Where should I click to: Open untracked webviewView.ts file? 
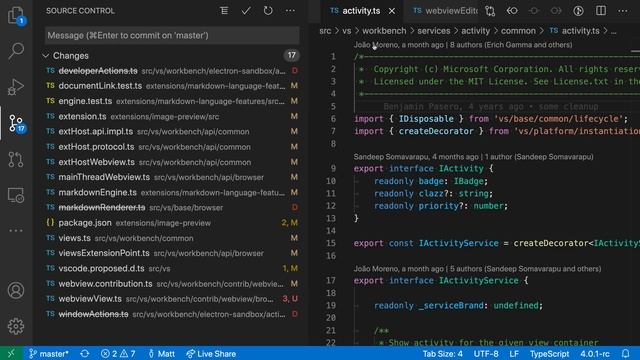(x=171, y=299)
